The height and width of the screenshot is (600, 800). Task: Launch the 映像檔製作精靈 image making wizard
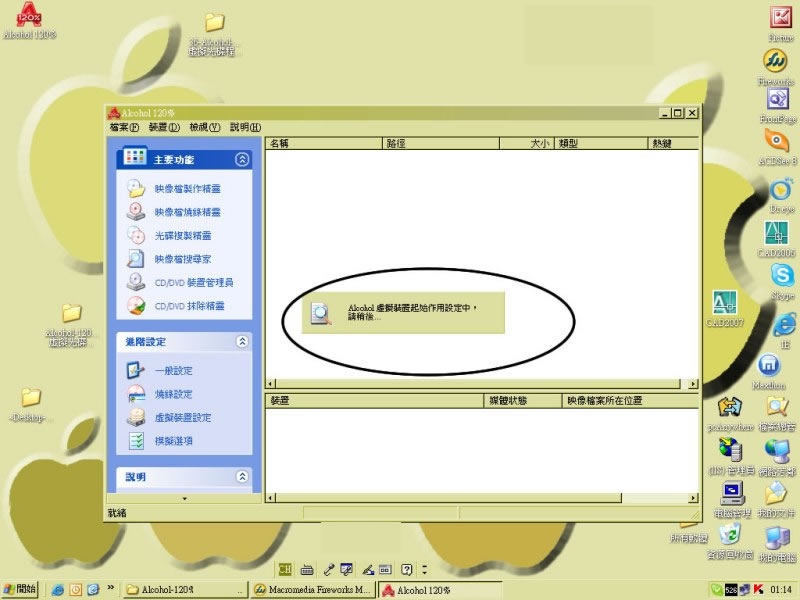(174, 188)
